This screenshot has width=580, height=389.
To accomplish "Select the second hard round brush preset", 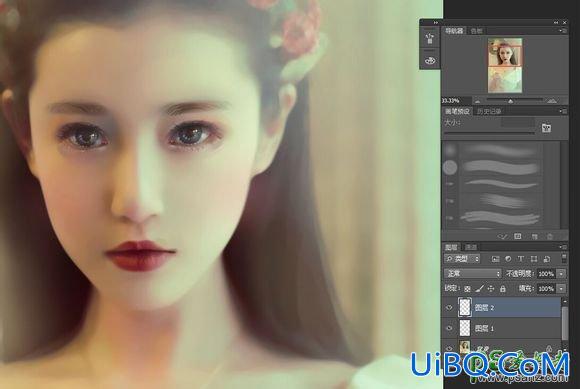I will [x=494, y=168].
